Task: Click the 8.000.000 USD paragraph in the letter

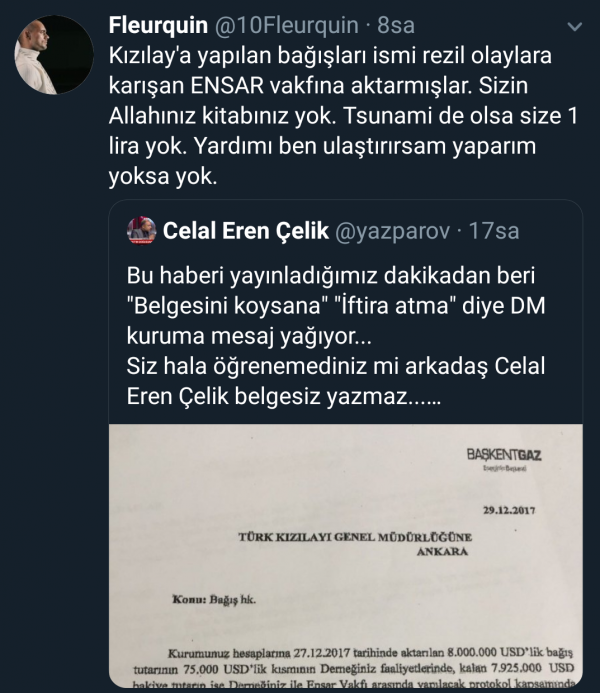Action: tap(353, 668)
